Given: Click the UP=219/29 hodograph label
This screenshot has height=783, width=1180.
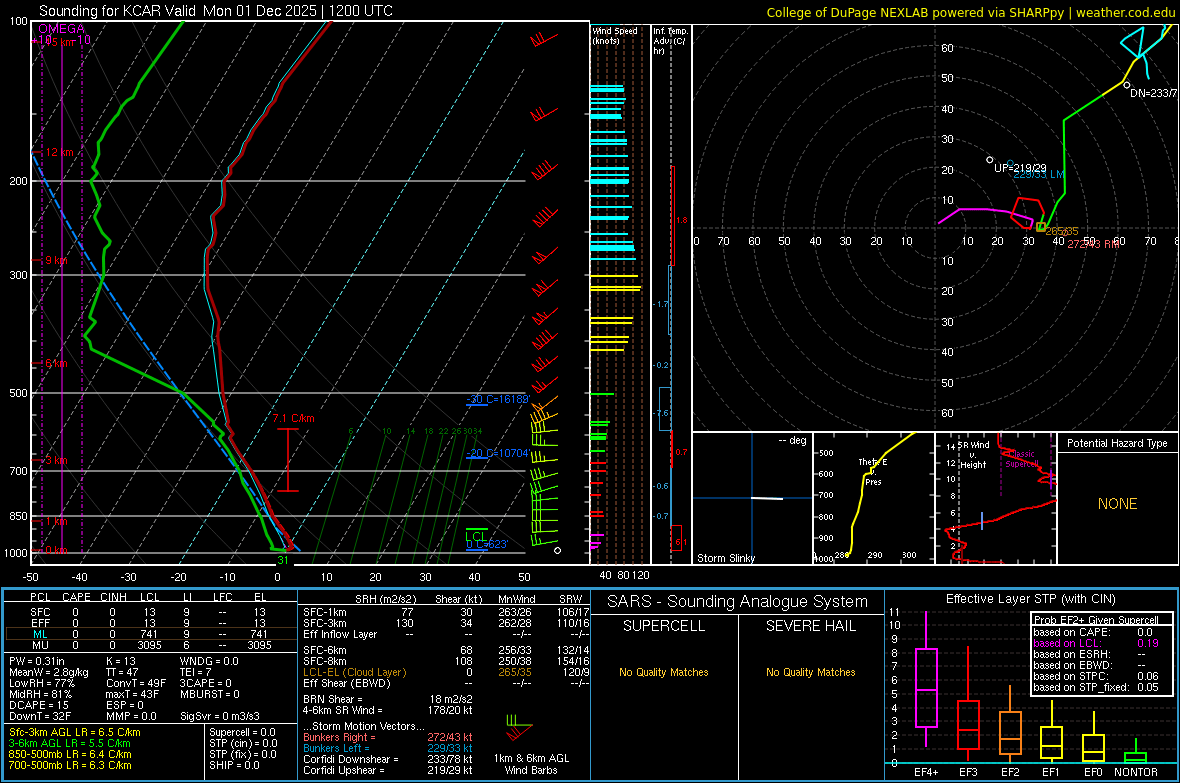Looking at the screenshot, I should pos(1020,168).
